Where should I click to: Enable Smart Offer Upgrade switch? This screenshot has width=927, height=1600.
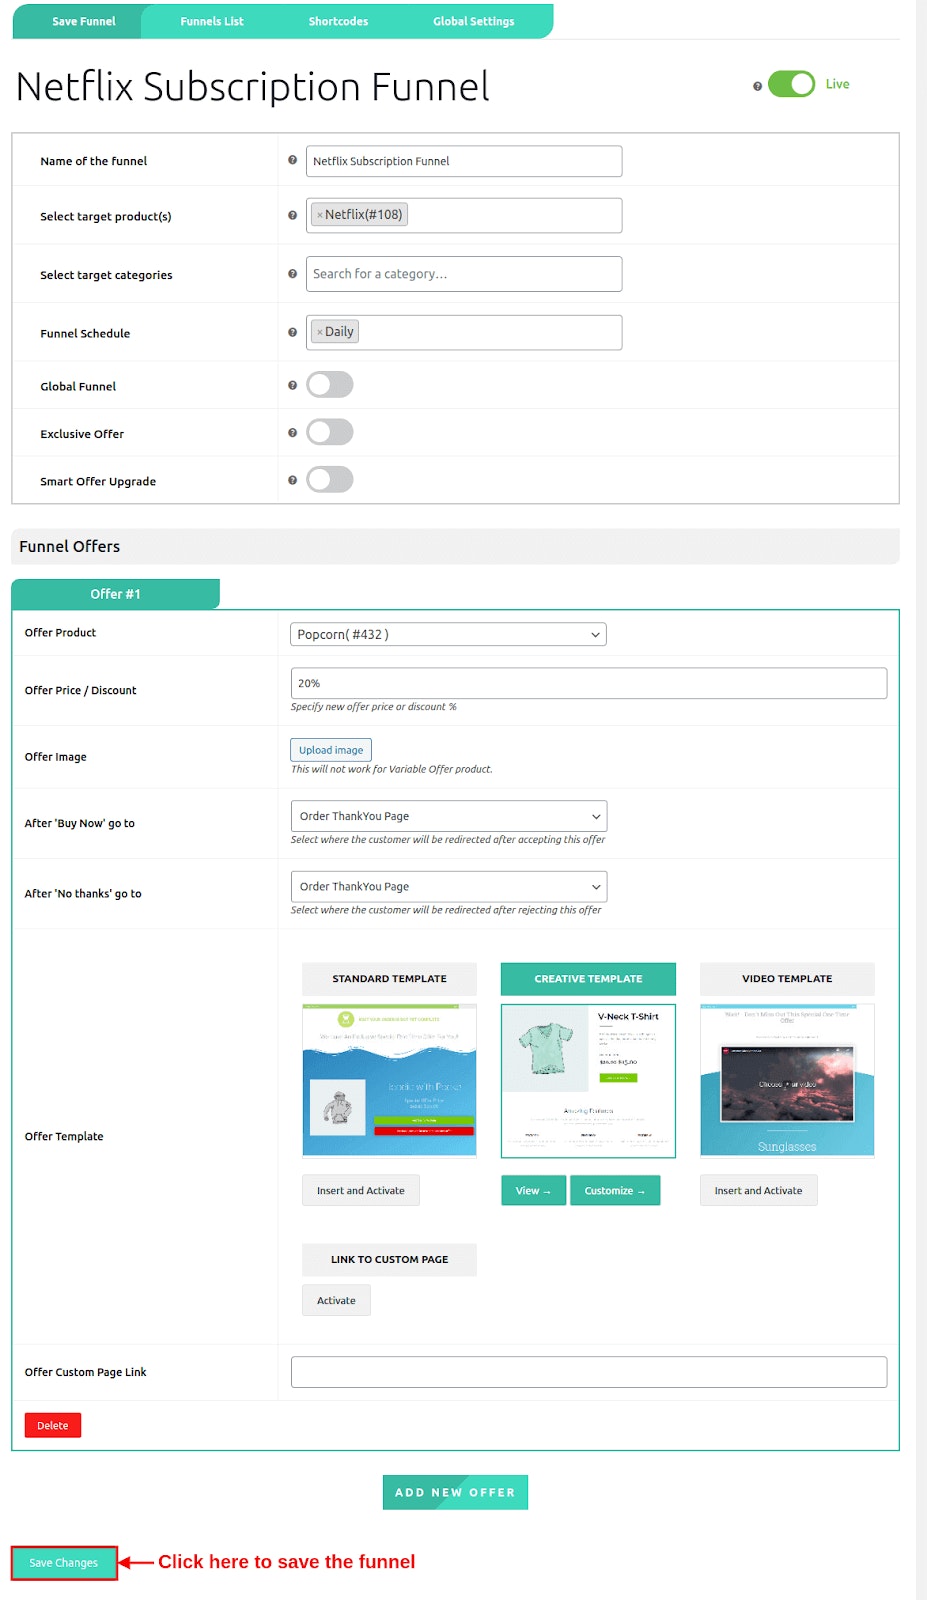point(330,480)
